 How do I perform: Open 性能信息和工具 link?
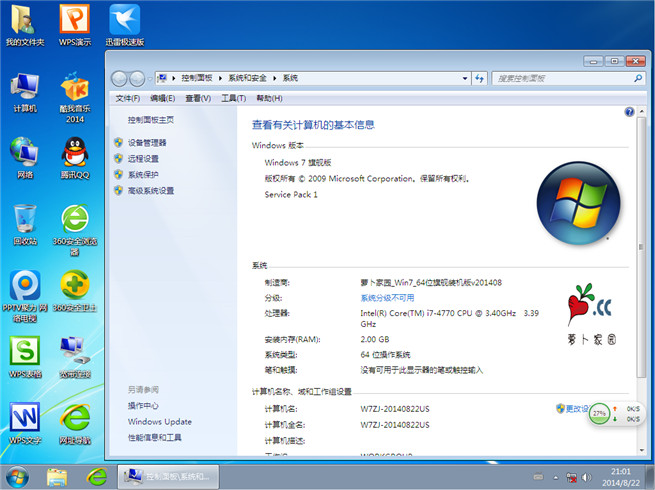155,437
